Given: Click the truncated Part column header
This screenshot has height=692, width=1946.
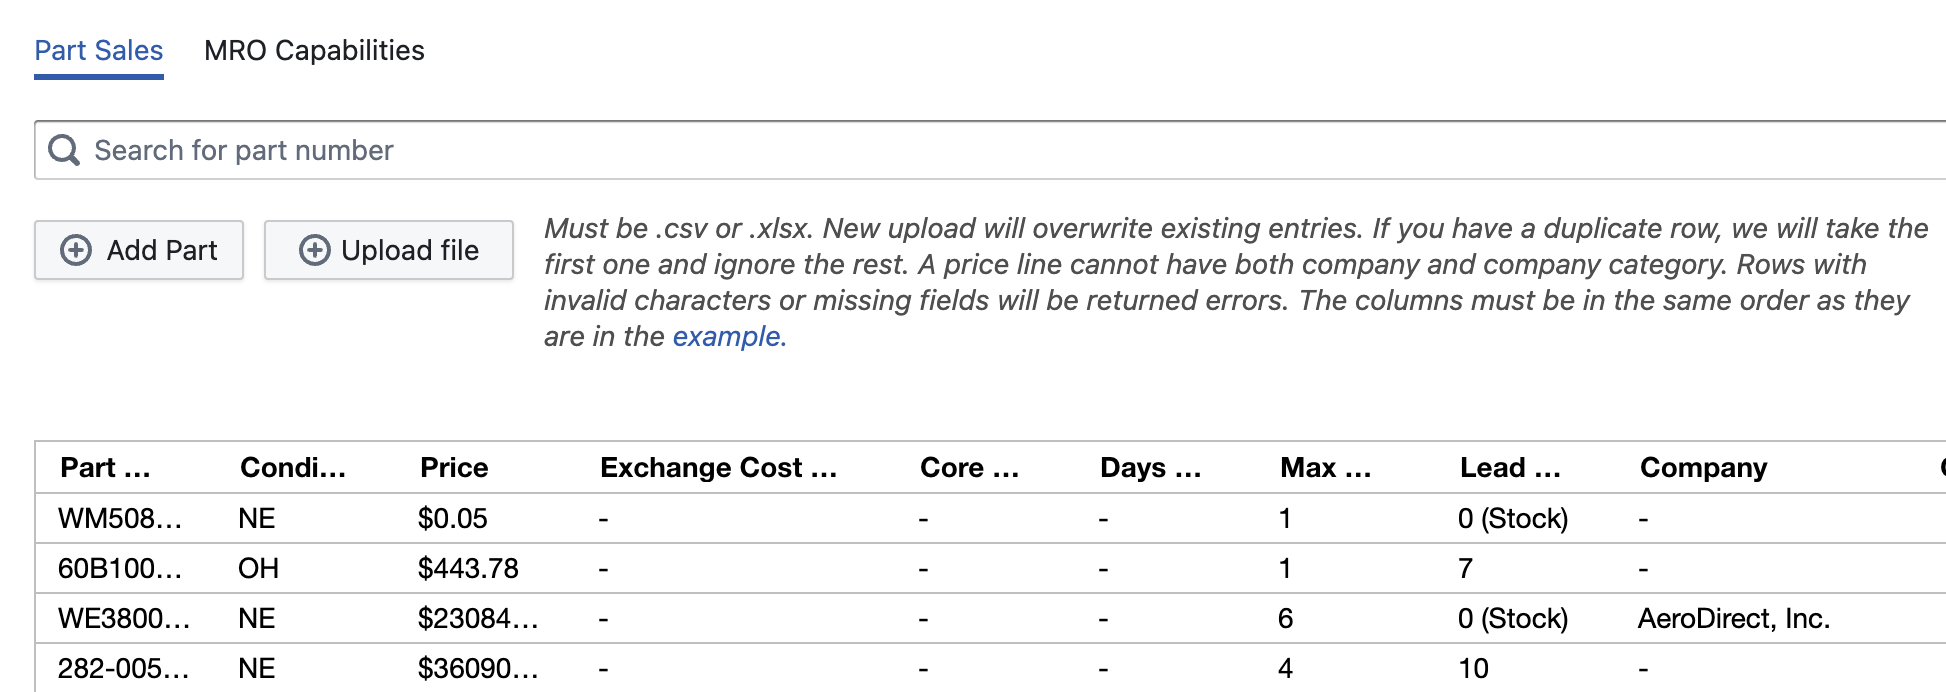Looking at the screenshot, I should (105, 467).
